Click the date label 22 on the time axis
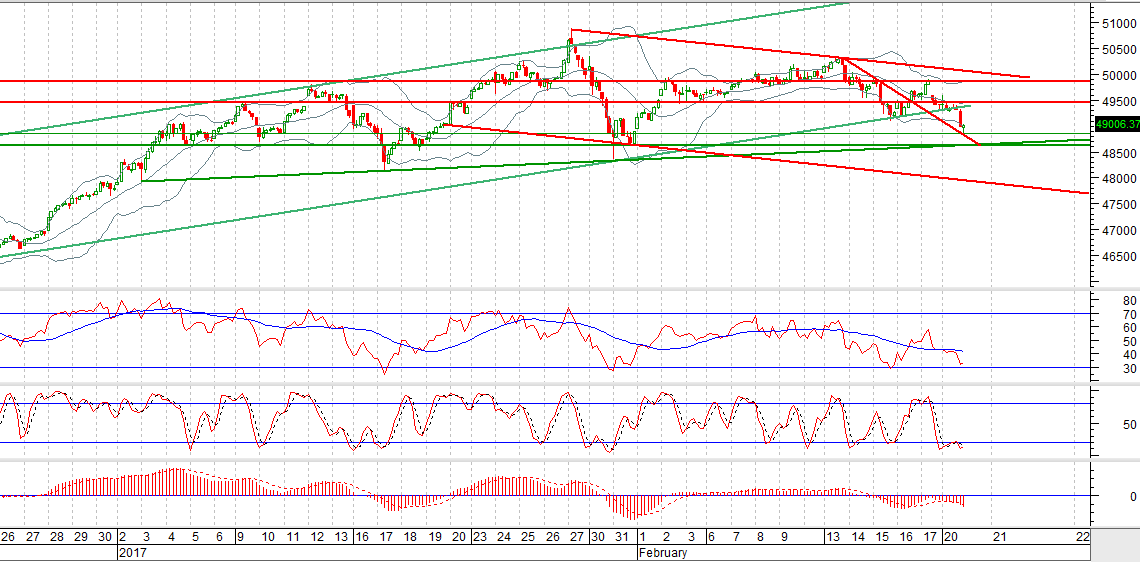 click(1083, 537)
